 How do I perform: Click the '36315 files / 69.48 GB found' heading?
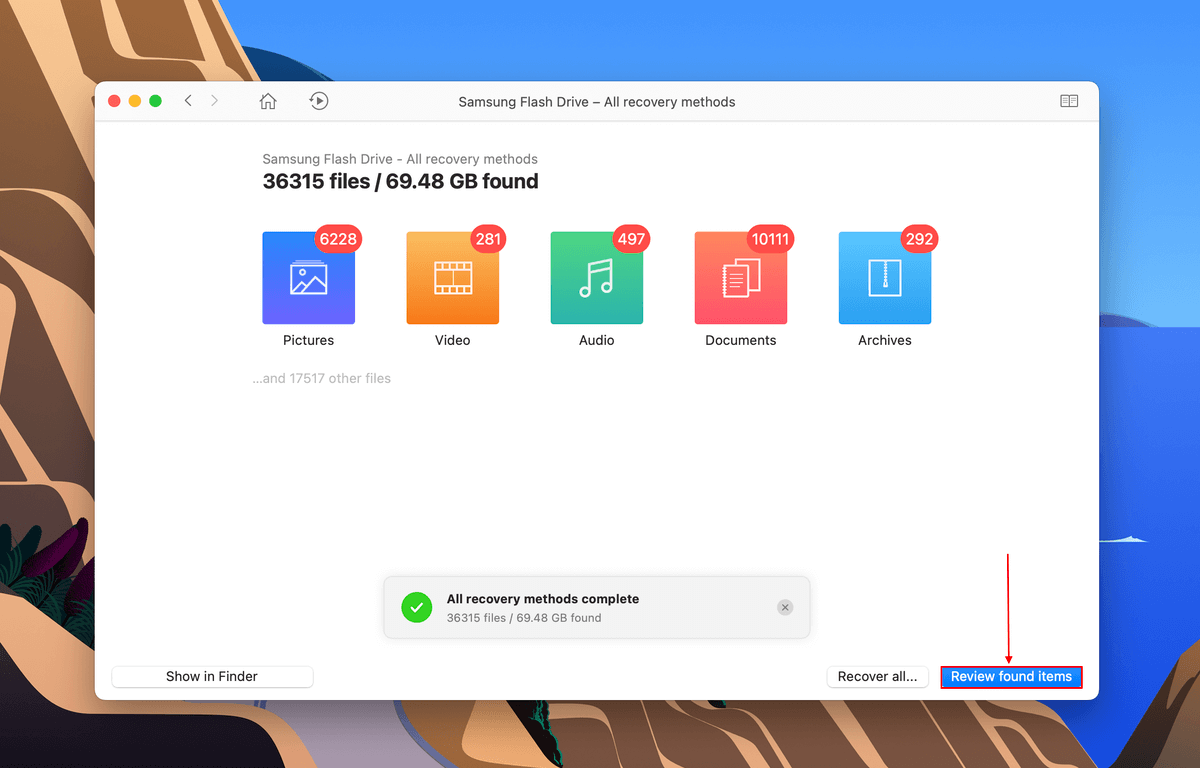pos(400,182)
